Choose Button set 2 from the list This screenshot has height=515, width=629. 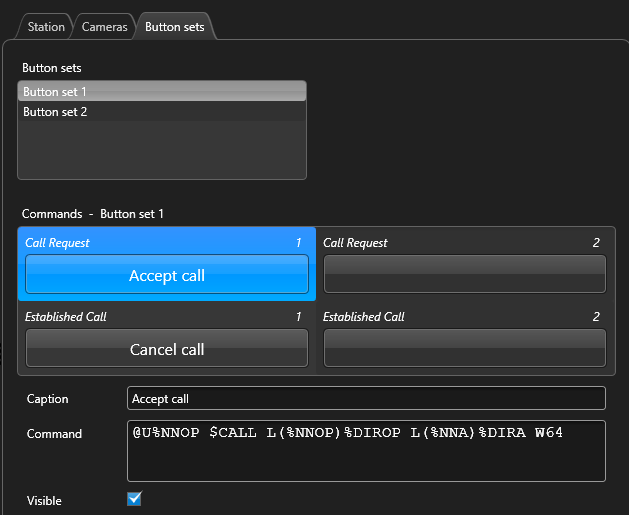click(161, 112)
